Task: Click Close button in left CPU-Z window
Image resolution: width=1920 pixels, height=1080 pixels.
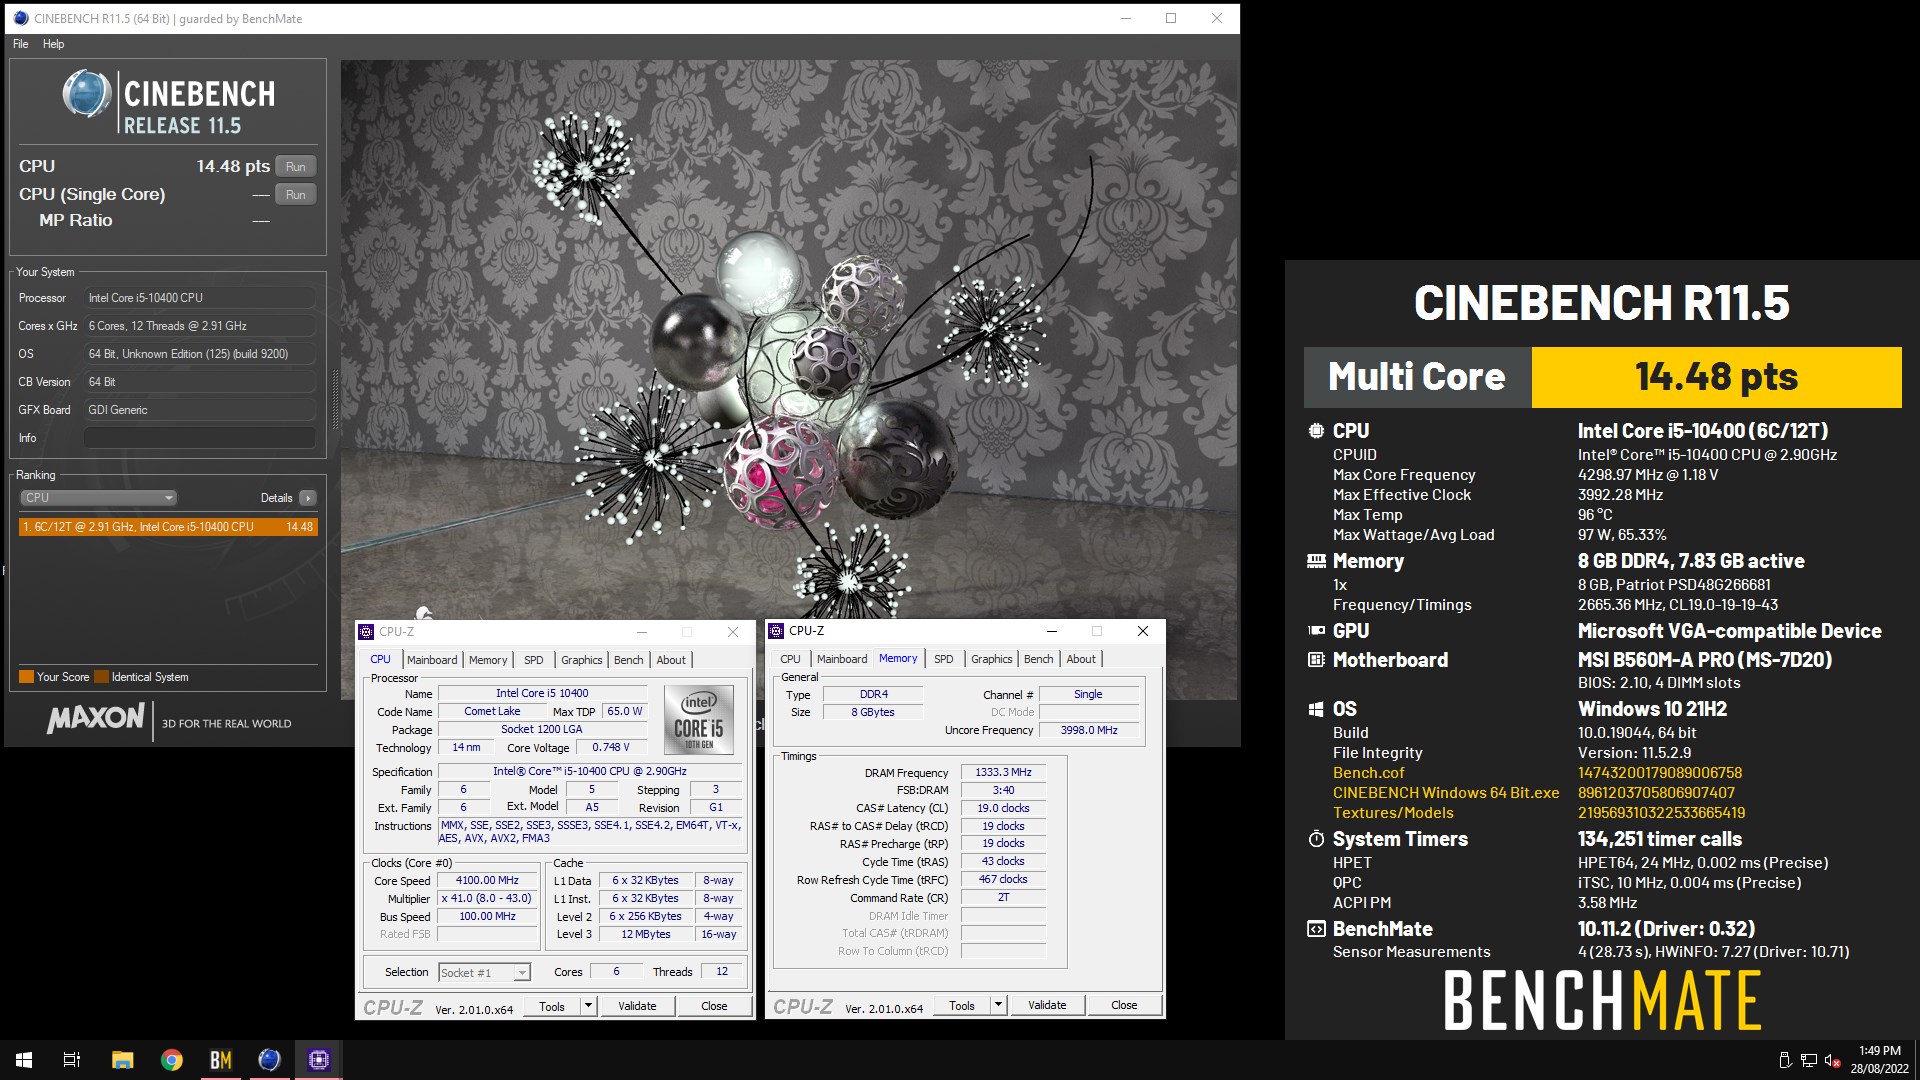Action: pyautogui.click(x=714, y=1007)
